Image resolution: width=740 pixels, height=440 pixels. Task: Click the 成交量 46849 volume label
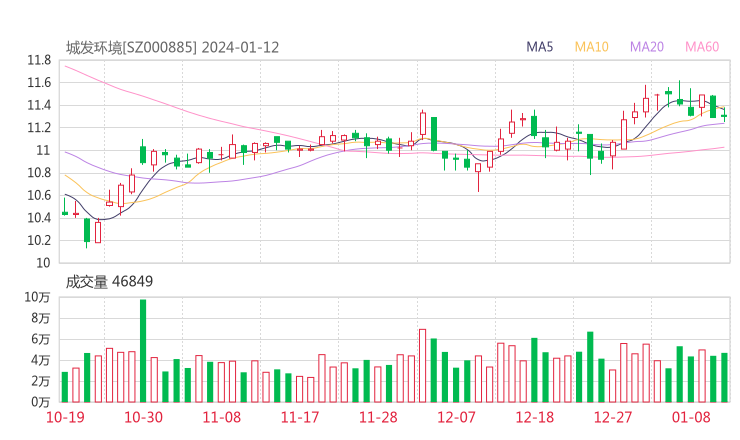point(109,281)
